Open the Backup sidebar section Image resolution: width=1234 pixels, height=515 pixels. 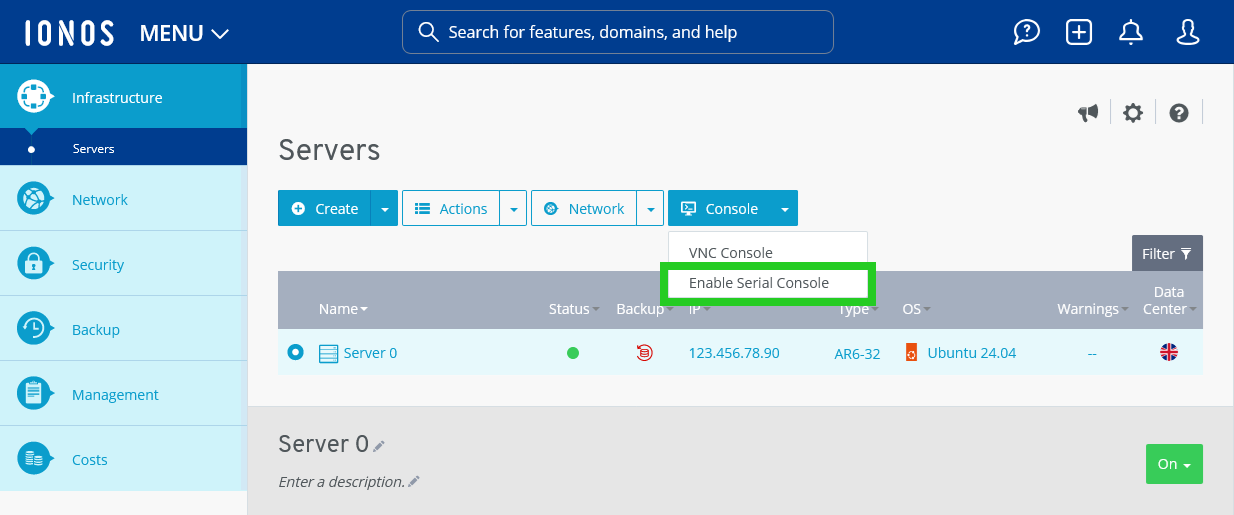tap(123, 329)
